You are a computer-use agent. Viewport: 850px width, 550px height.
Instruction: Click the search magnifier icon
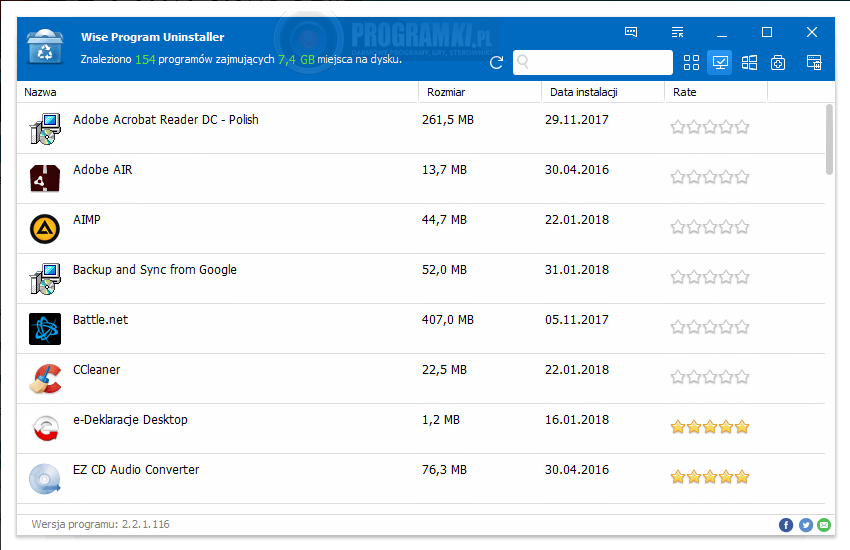(523, 62)
